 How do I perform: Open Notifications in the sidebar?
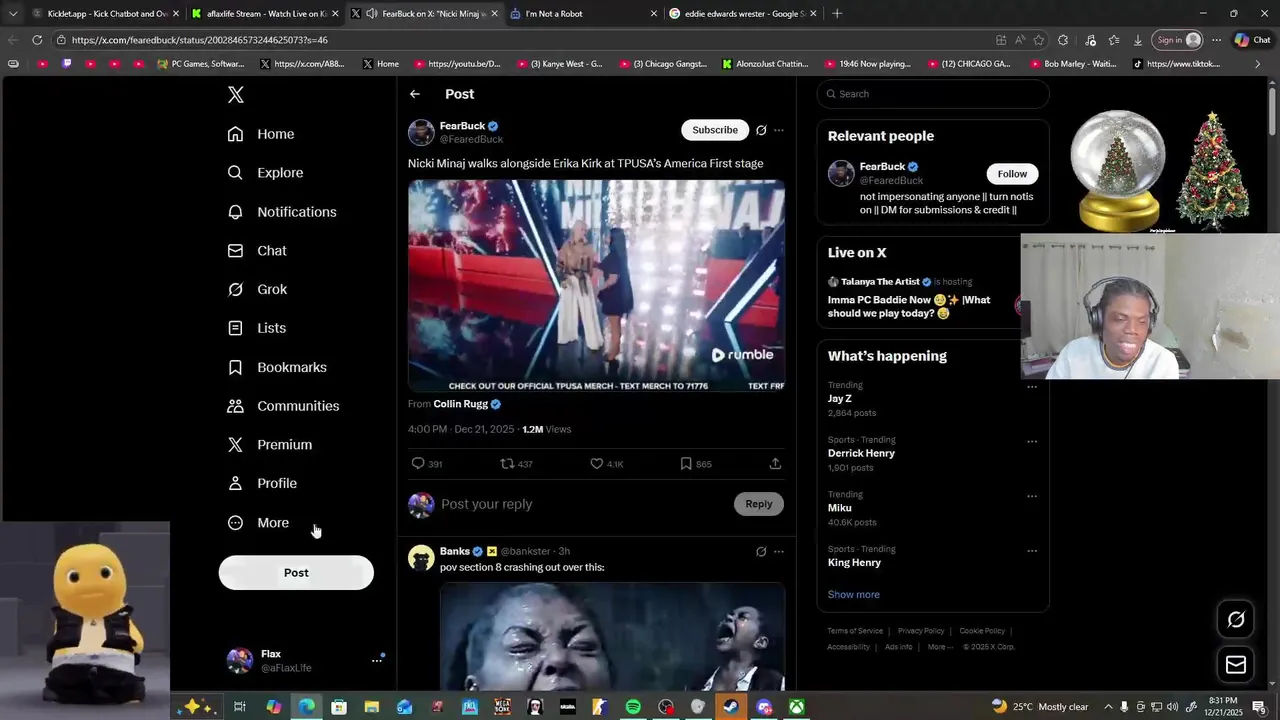coord(282,212)
